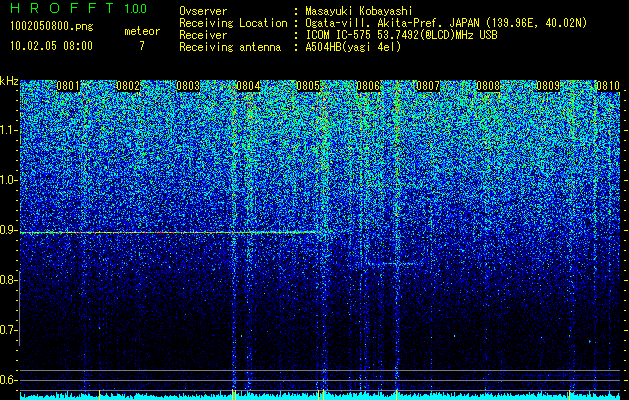Click the 0.7 frequency axis label

8,330
